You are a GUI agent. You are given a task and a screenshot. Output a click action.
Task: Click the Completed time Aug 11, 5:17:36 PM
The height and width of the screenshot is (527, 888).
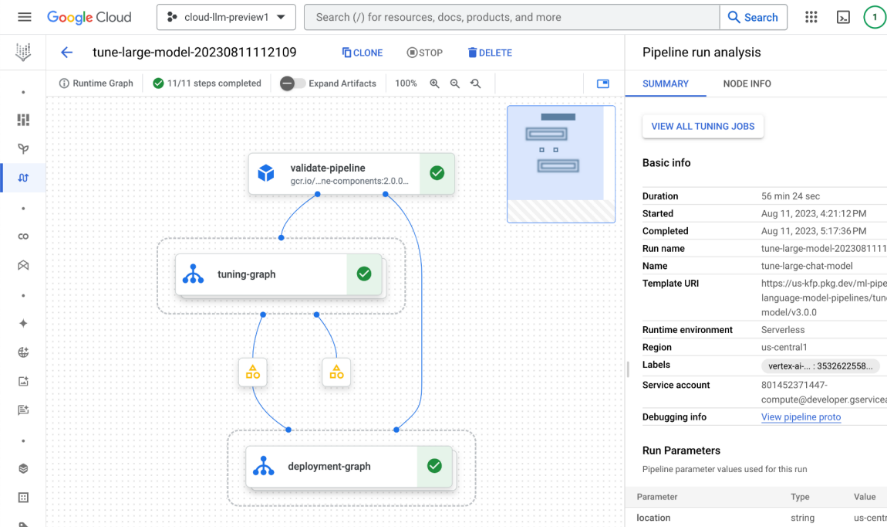pyautogui.click(x=814, y=231)
